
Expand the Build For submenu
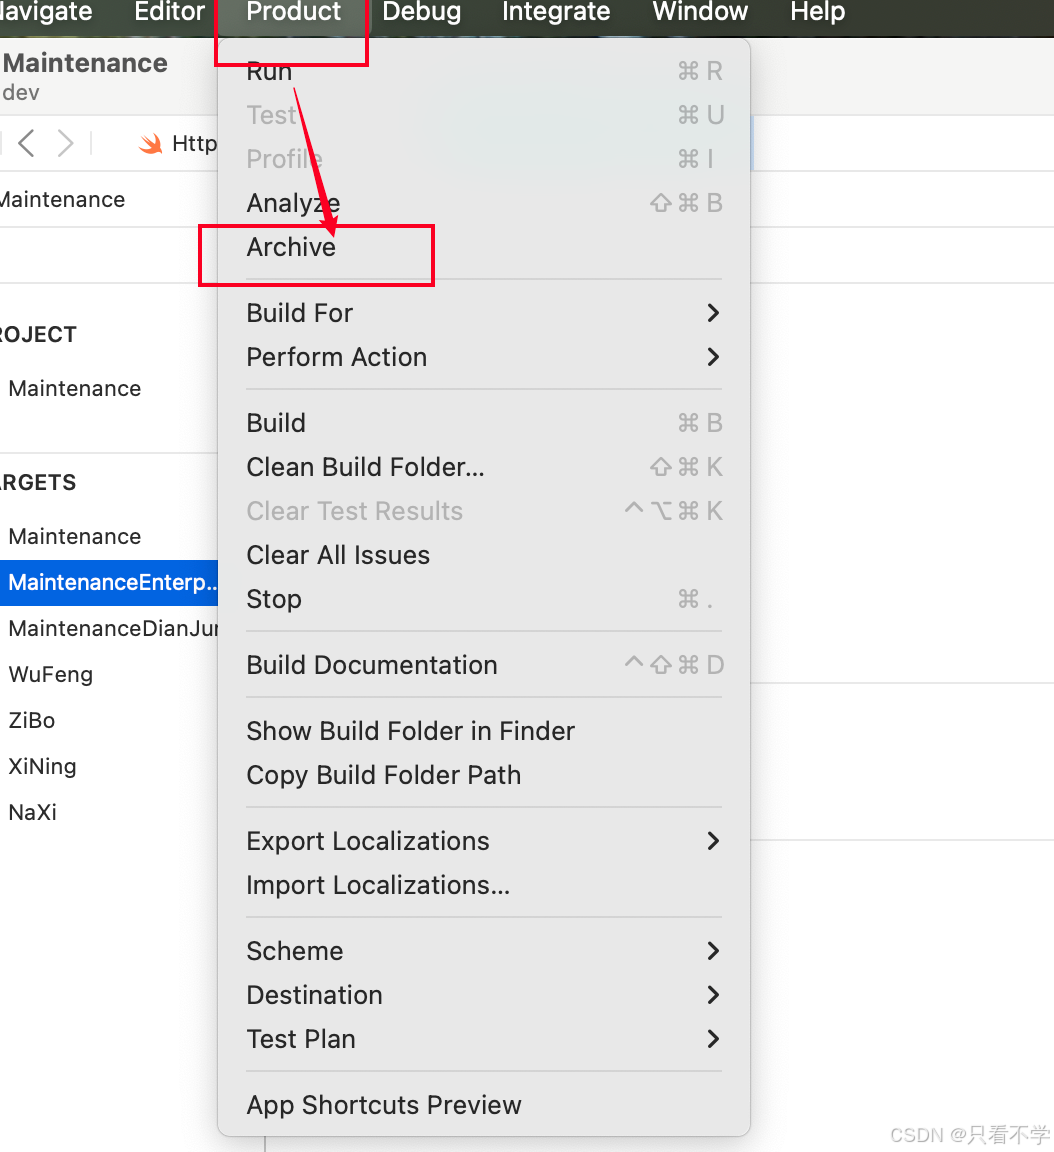click(x=484, y=313)
